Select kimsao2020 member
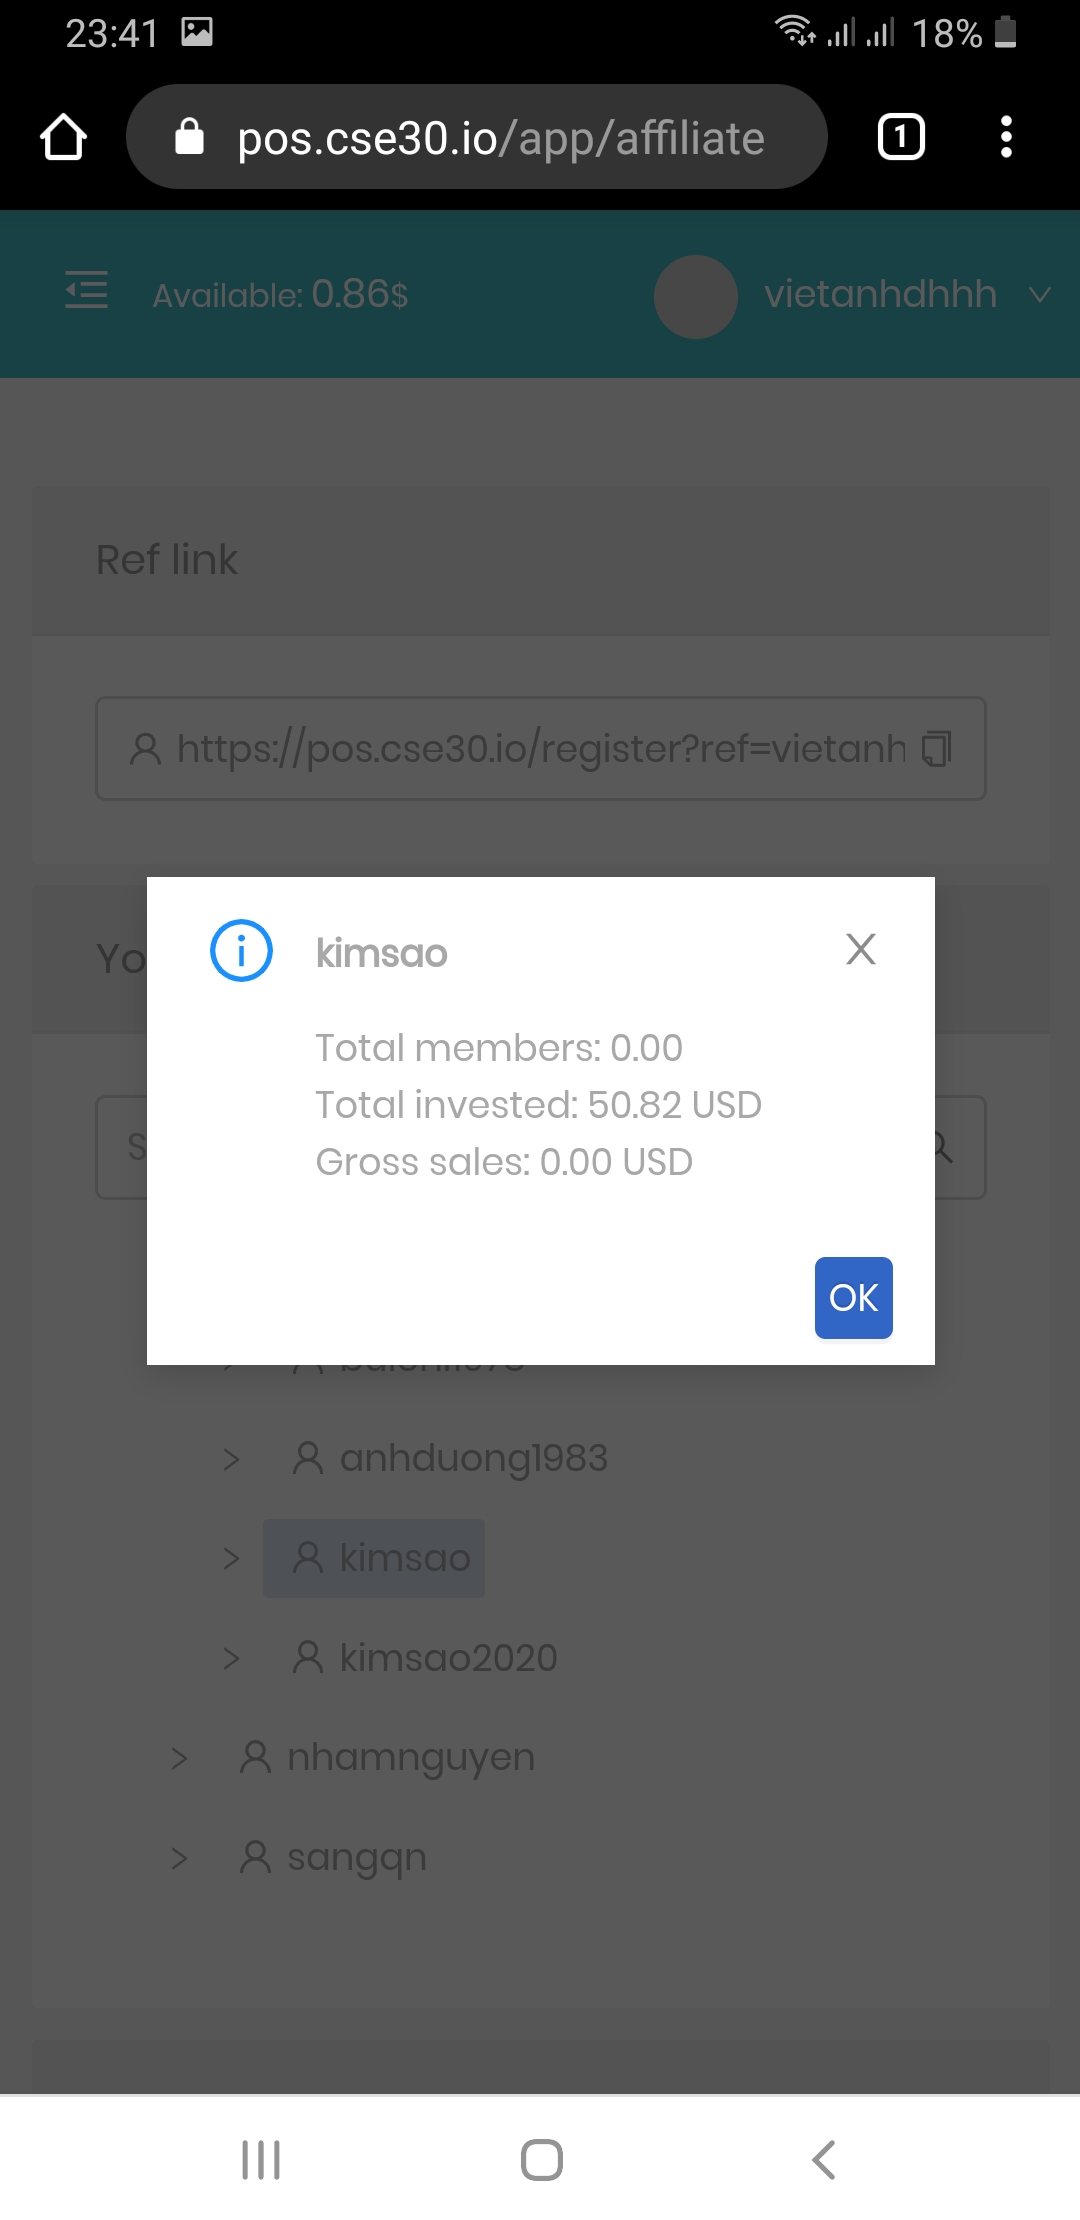This screenshot has height=2220, width=1080. click(447, 1658)
